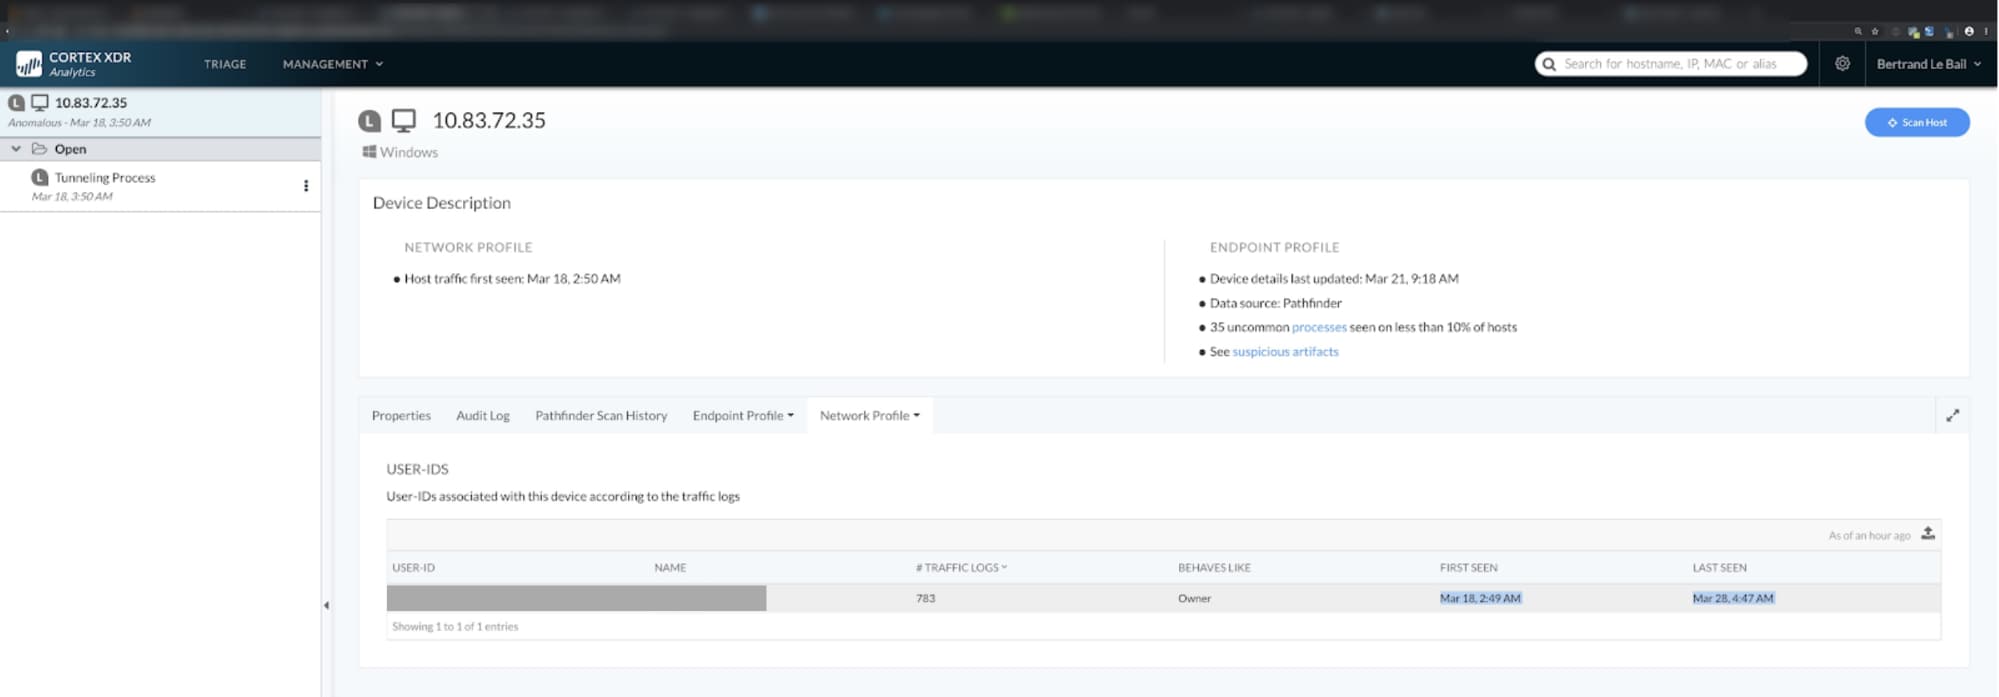Open the settings gear icon
The width and height of the screenshot is (1999, 697).
tap(1842, 64)
